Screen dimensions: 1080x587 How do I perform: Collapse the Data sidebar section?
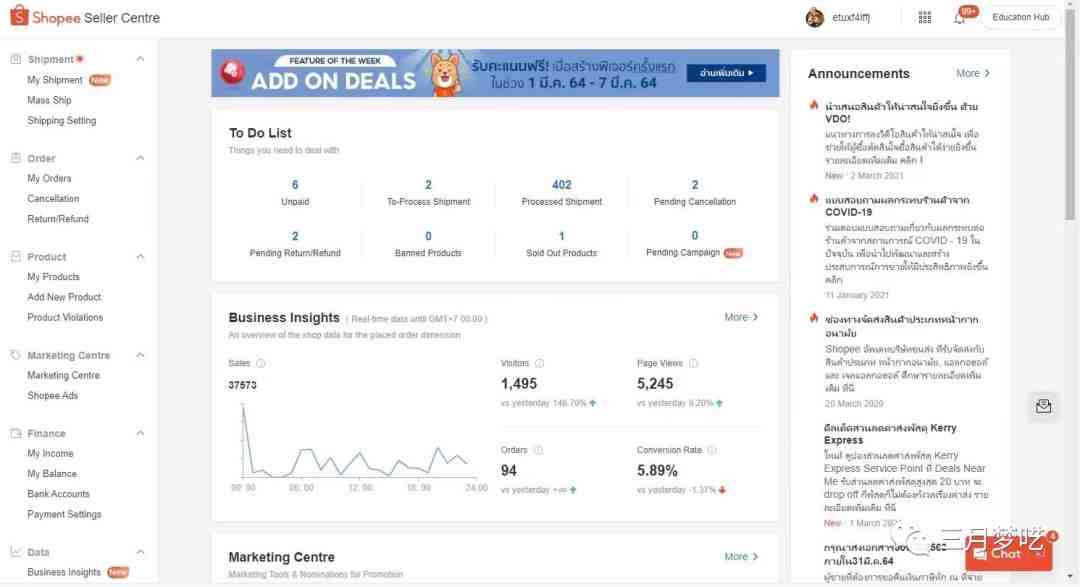(141, 552)
